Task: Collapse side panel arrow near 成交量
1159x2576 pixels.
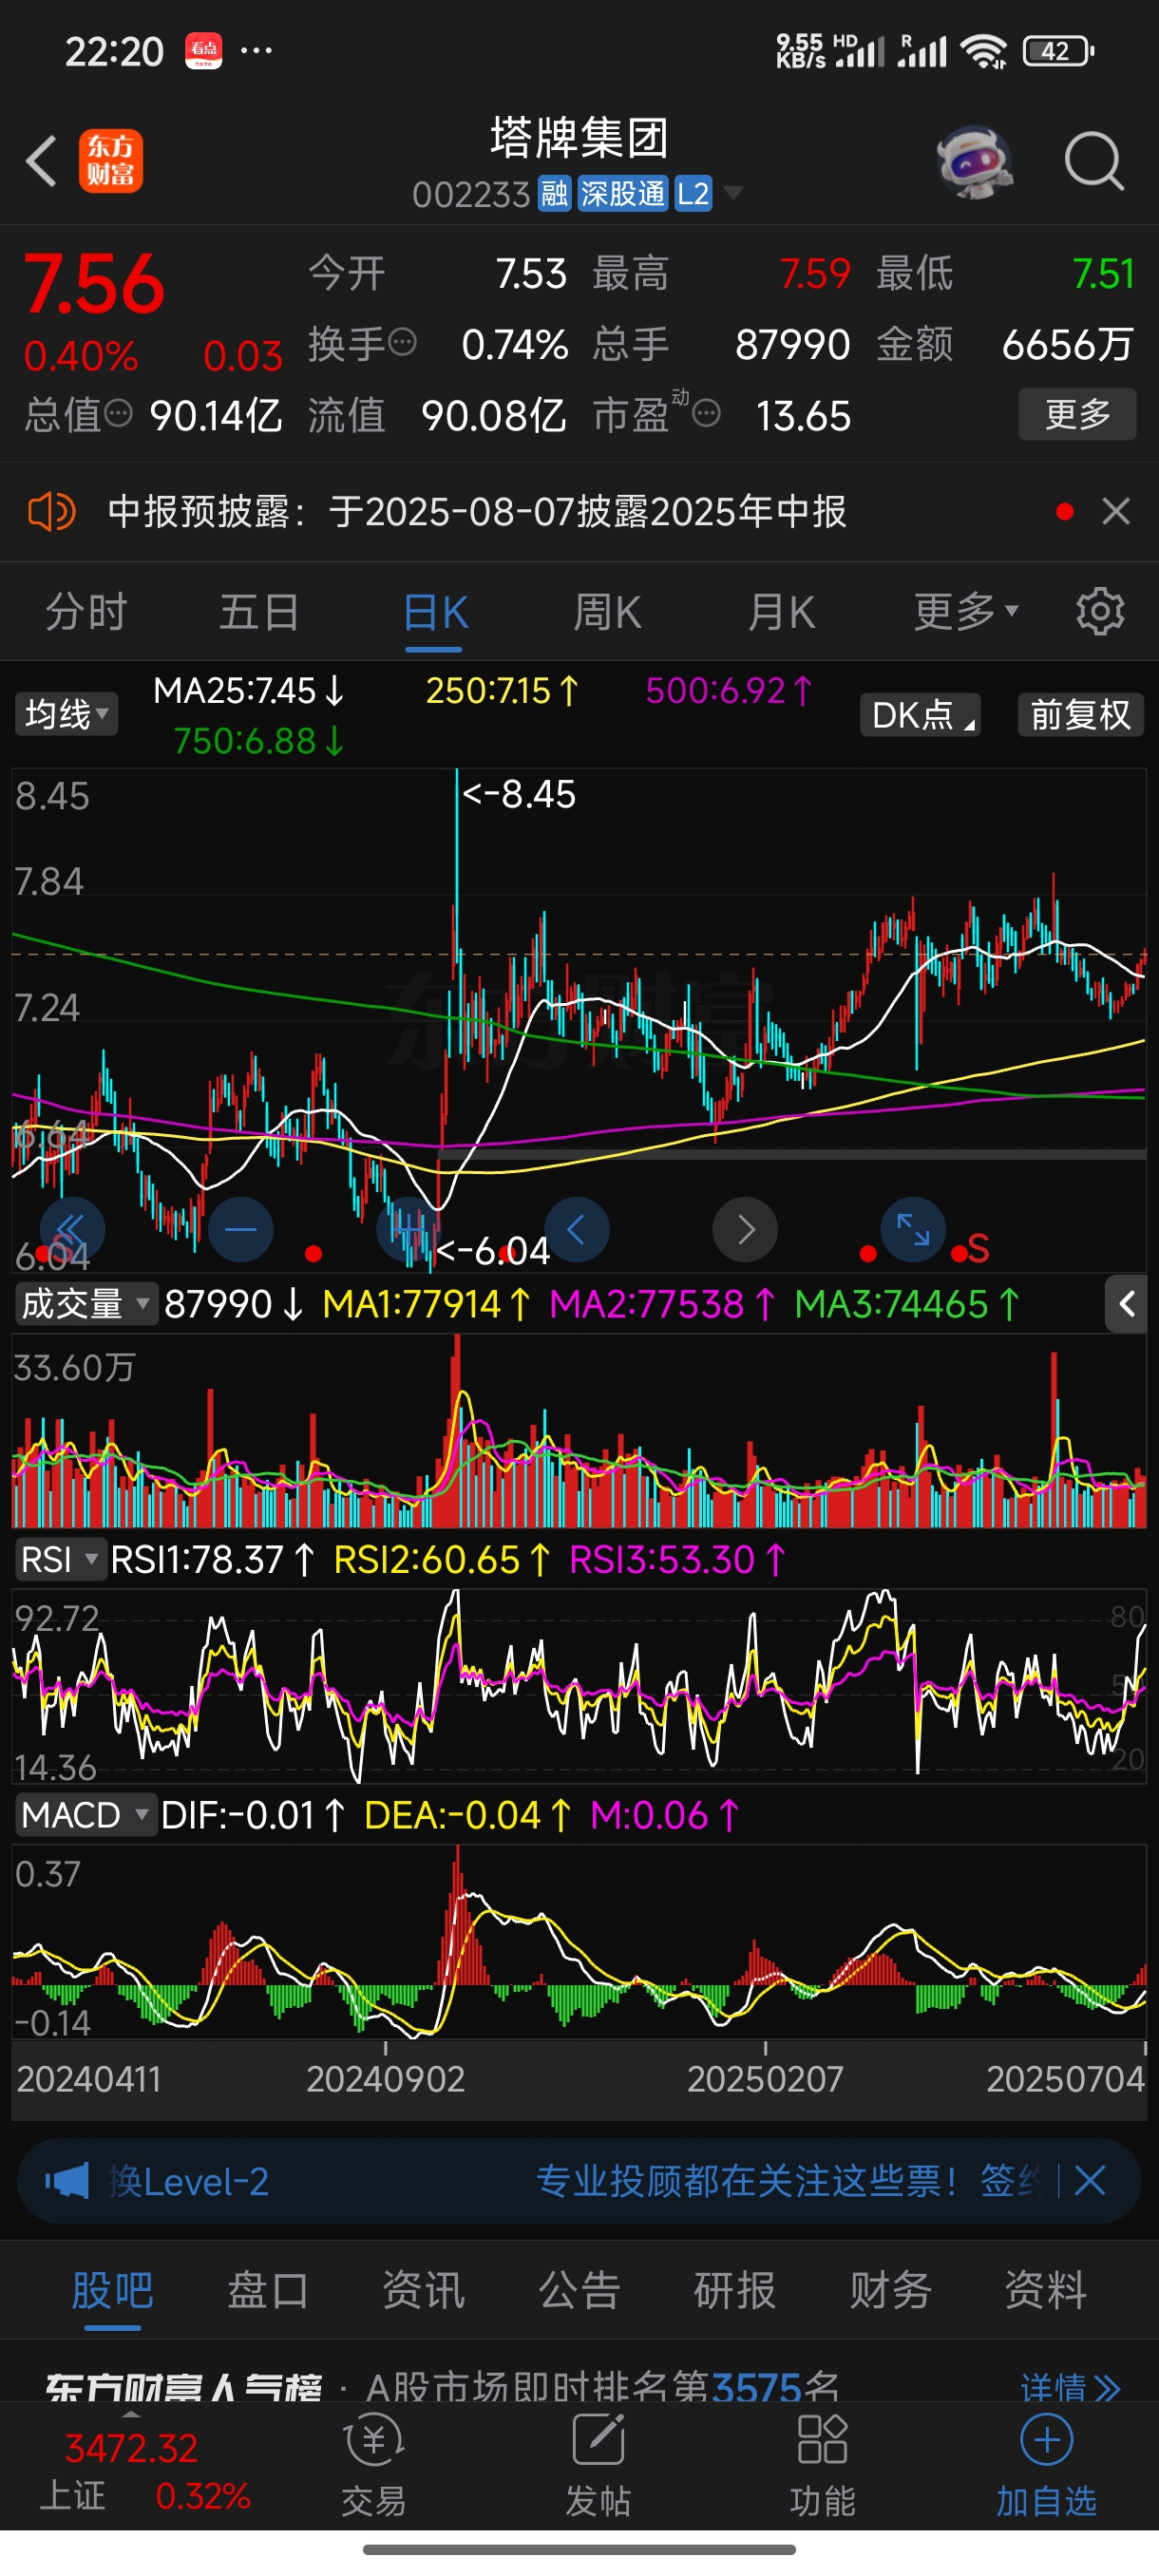Action: coord(1126,1304)
